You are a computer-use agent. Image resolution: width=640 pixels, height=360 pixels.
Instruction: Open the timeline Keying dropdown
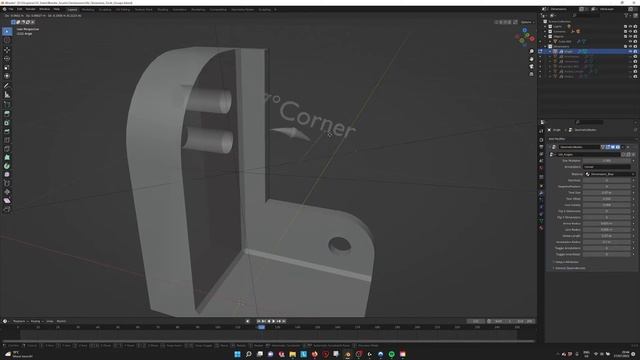36,321
